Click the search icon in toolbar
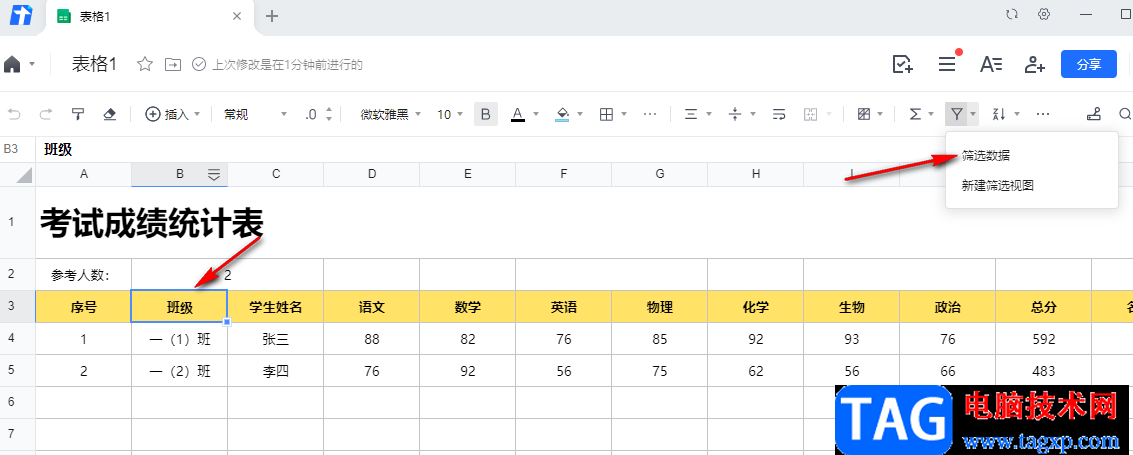This screenshot has height=455, width=1133. [x=1126, y=114]
